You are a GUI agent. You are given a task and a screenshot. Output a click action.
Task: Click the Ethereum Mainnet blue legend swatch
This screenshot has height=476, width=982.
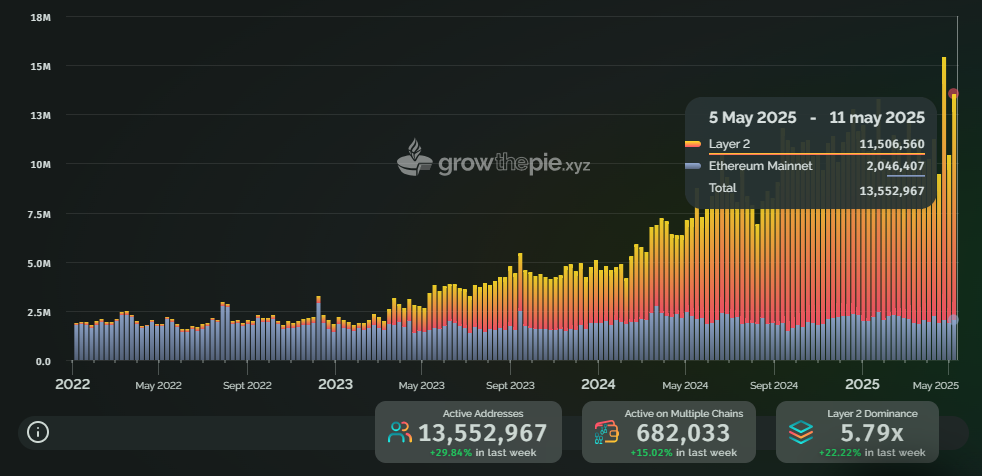[x=693, y=166]
